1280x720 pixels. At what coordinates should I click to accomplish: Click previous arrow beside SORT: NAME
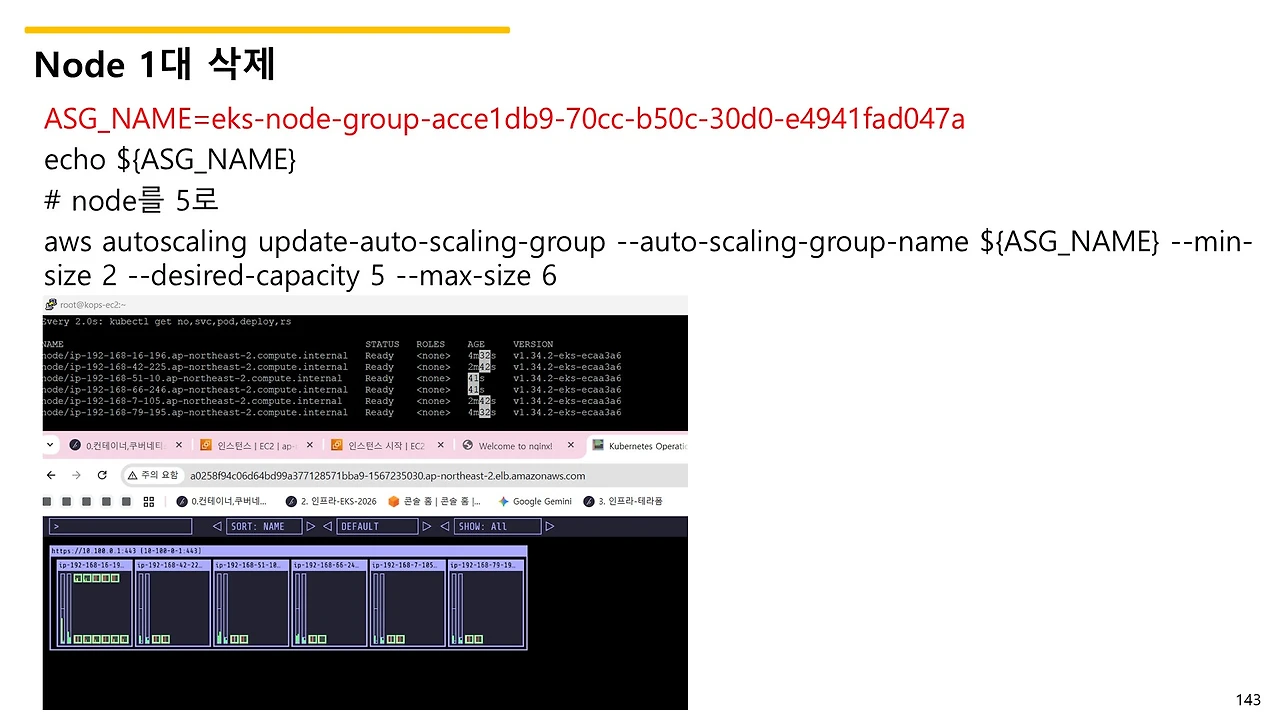[x=217, y=526]
